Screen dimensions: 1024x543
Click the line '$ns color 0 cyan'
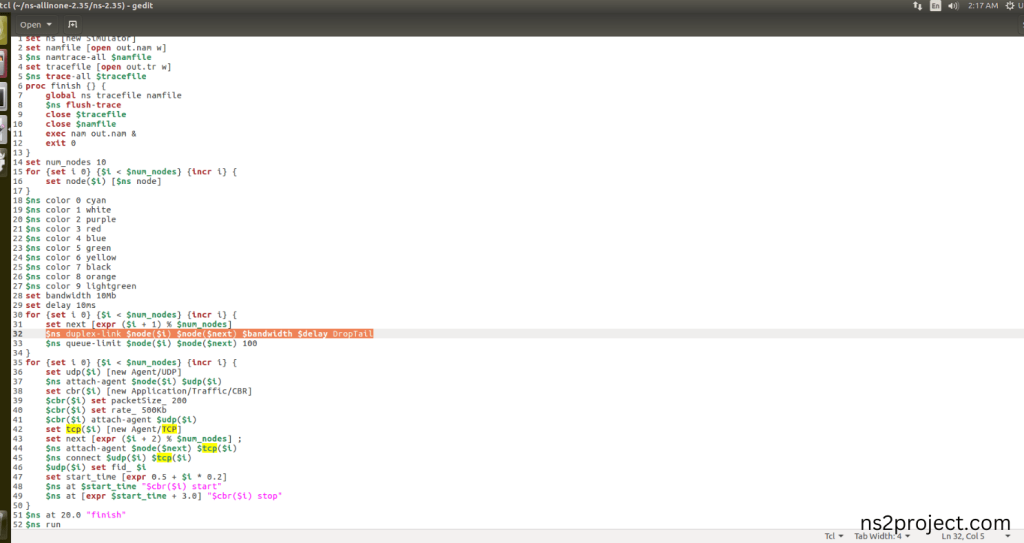(x=65, y=201)
